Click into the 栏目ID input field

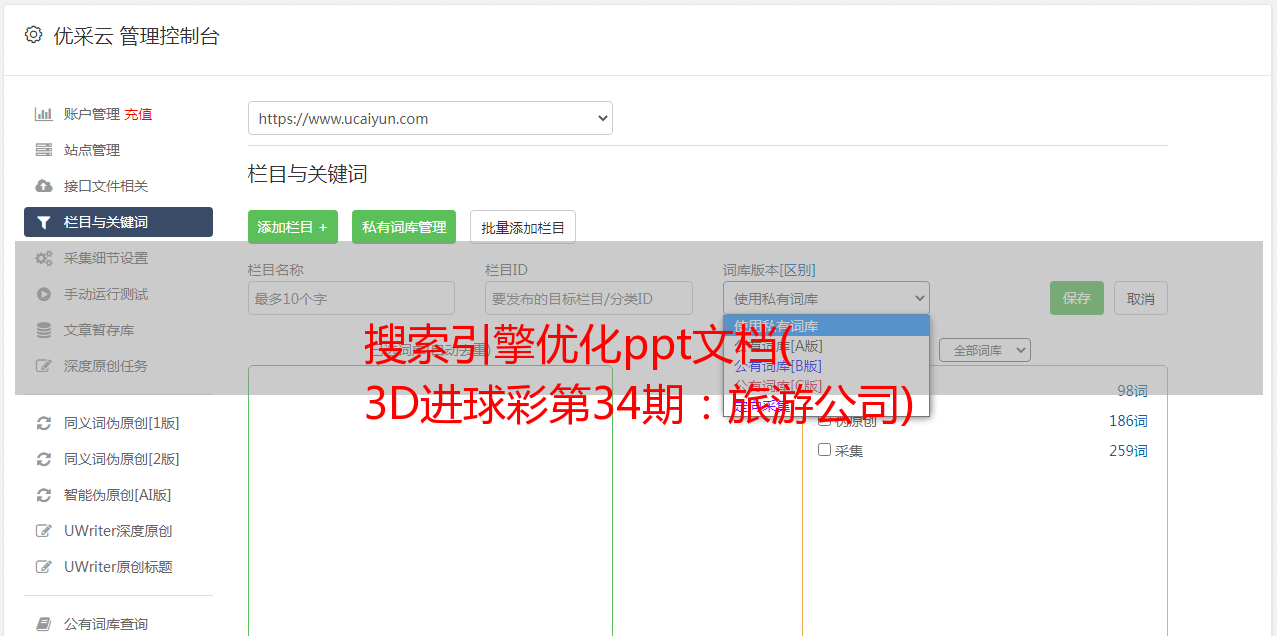[589, 298]
